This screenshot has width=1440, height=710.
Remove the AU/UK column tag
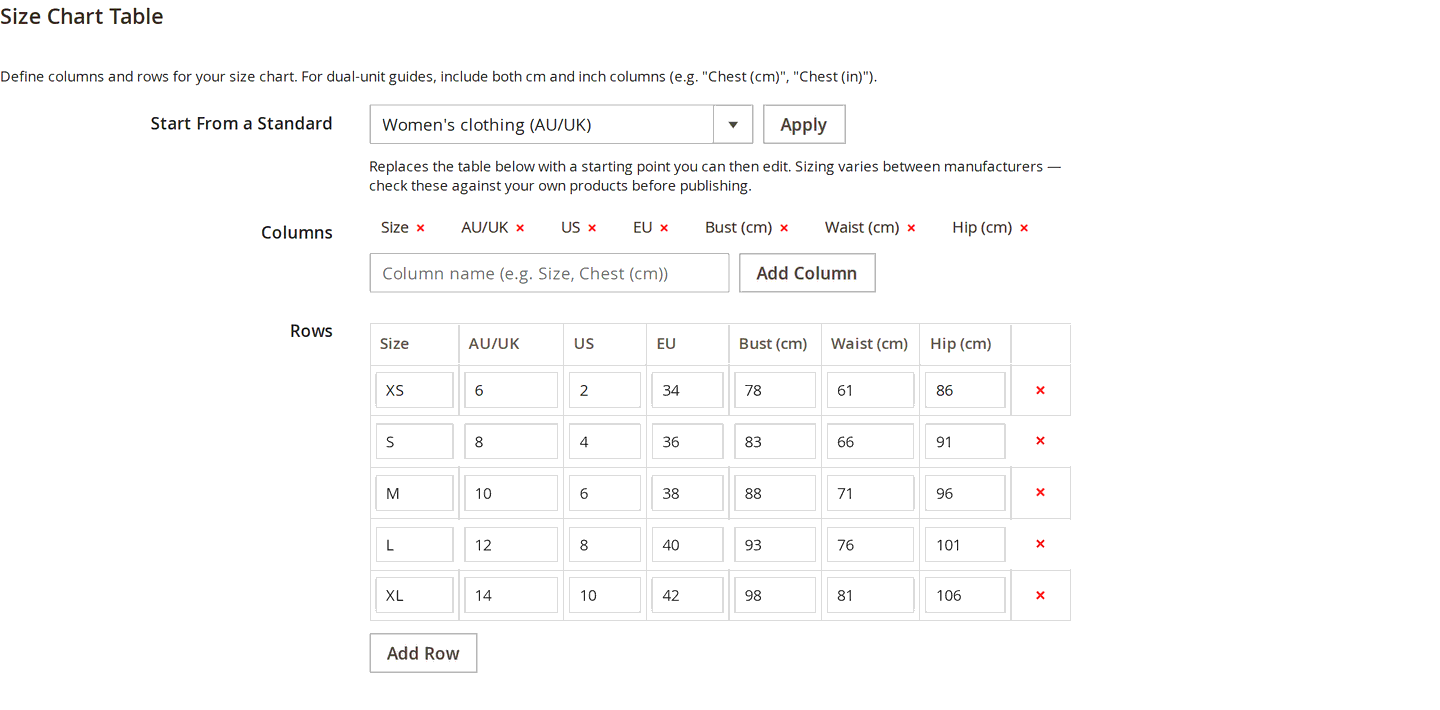coord(520,228)
